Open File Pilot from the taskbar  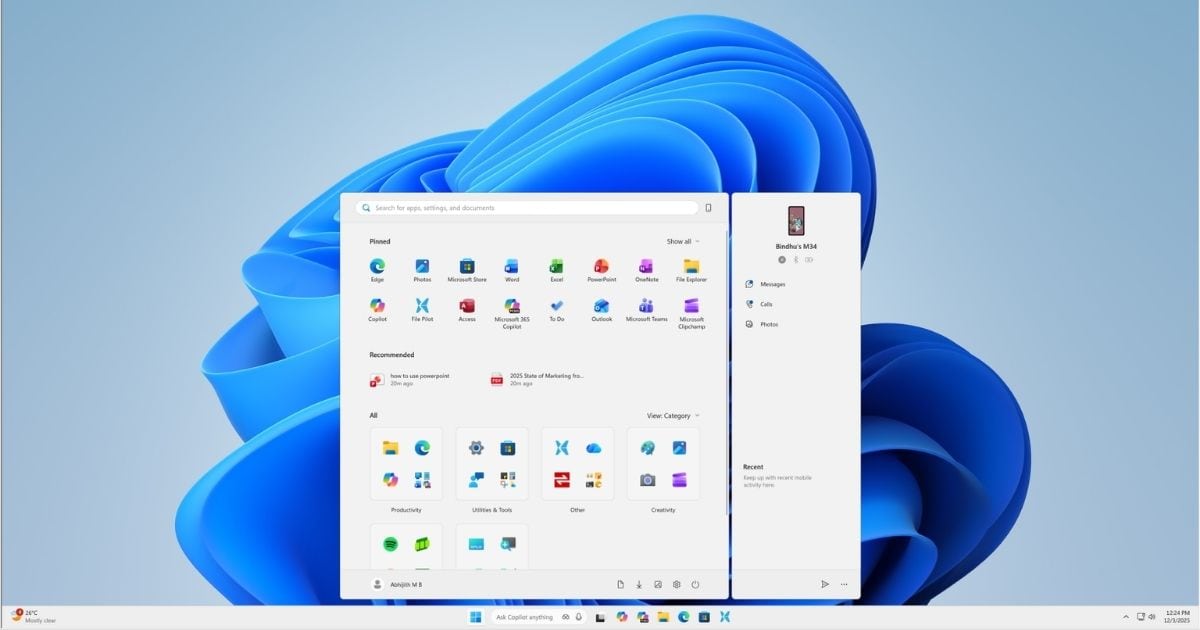(724, 617)
